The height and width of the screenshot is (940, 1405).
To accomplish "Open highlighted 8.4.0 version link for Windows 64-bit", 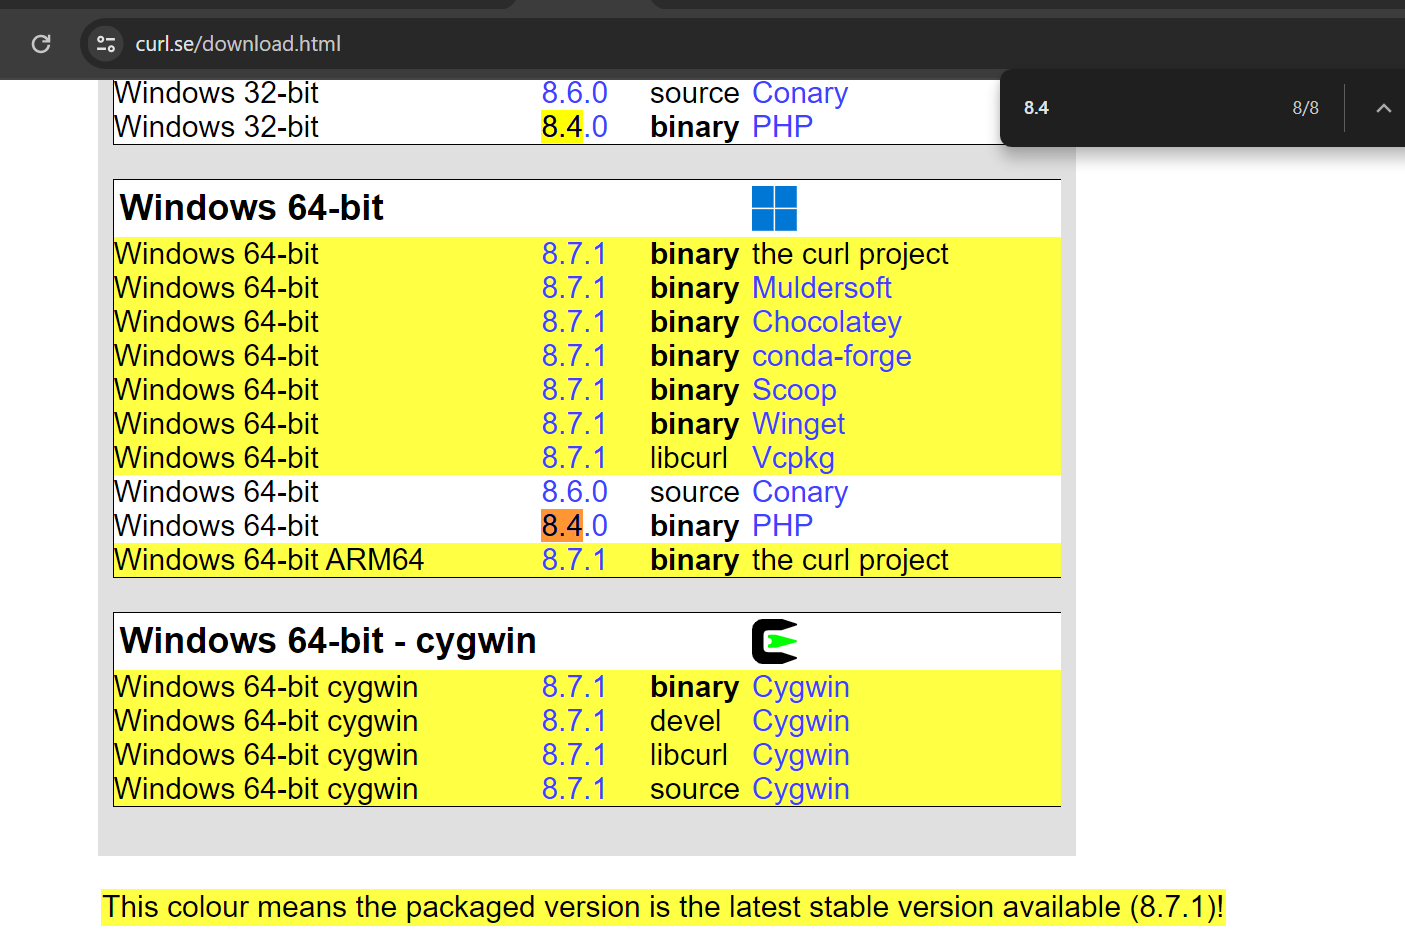I will [574, 526].
